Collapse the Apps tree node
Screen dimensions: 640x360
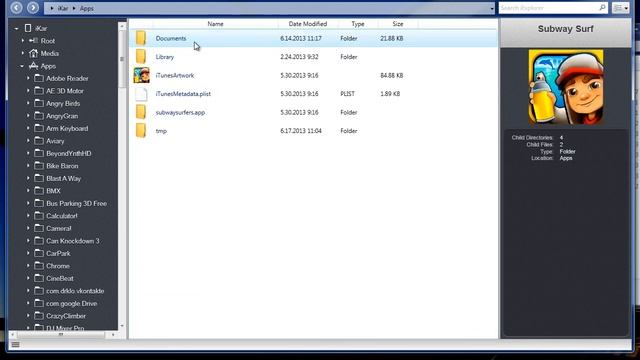point(22,66)
